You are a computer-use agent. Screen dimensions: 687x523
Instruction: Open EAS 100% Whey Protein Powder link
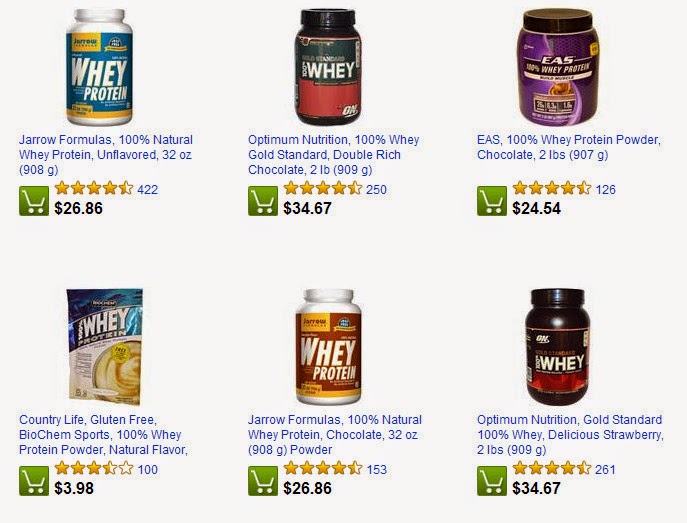(x=569, y=147)
